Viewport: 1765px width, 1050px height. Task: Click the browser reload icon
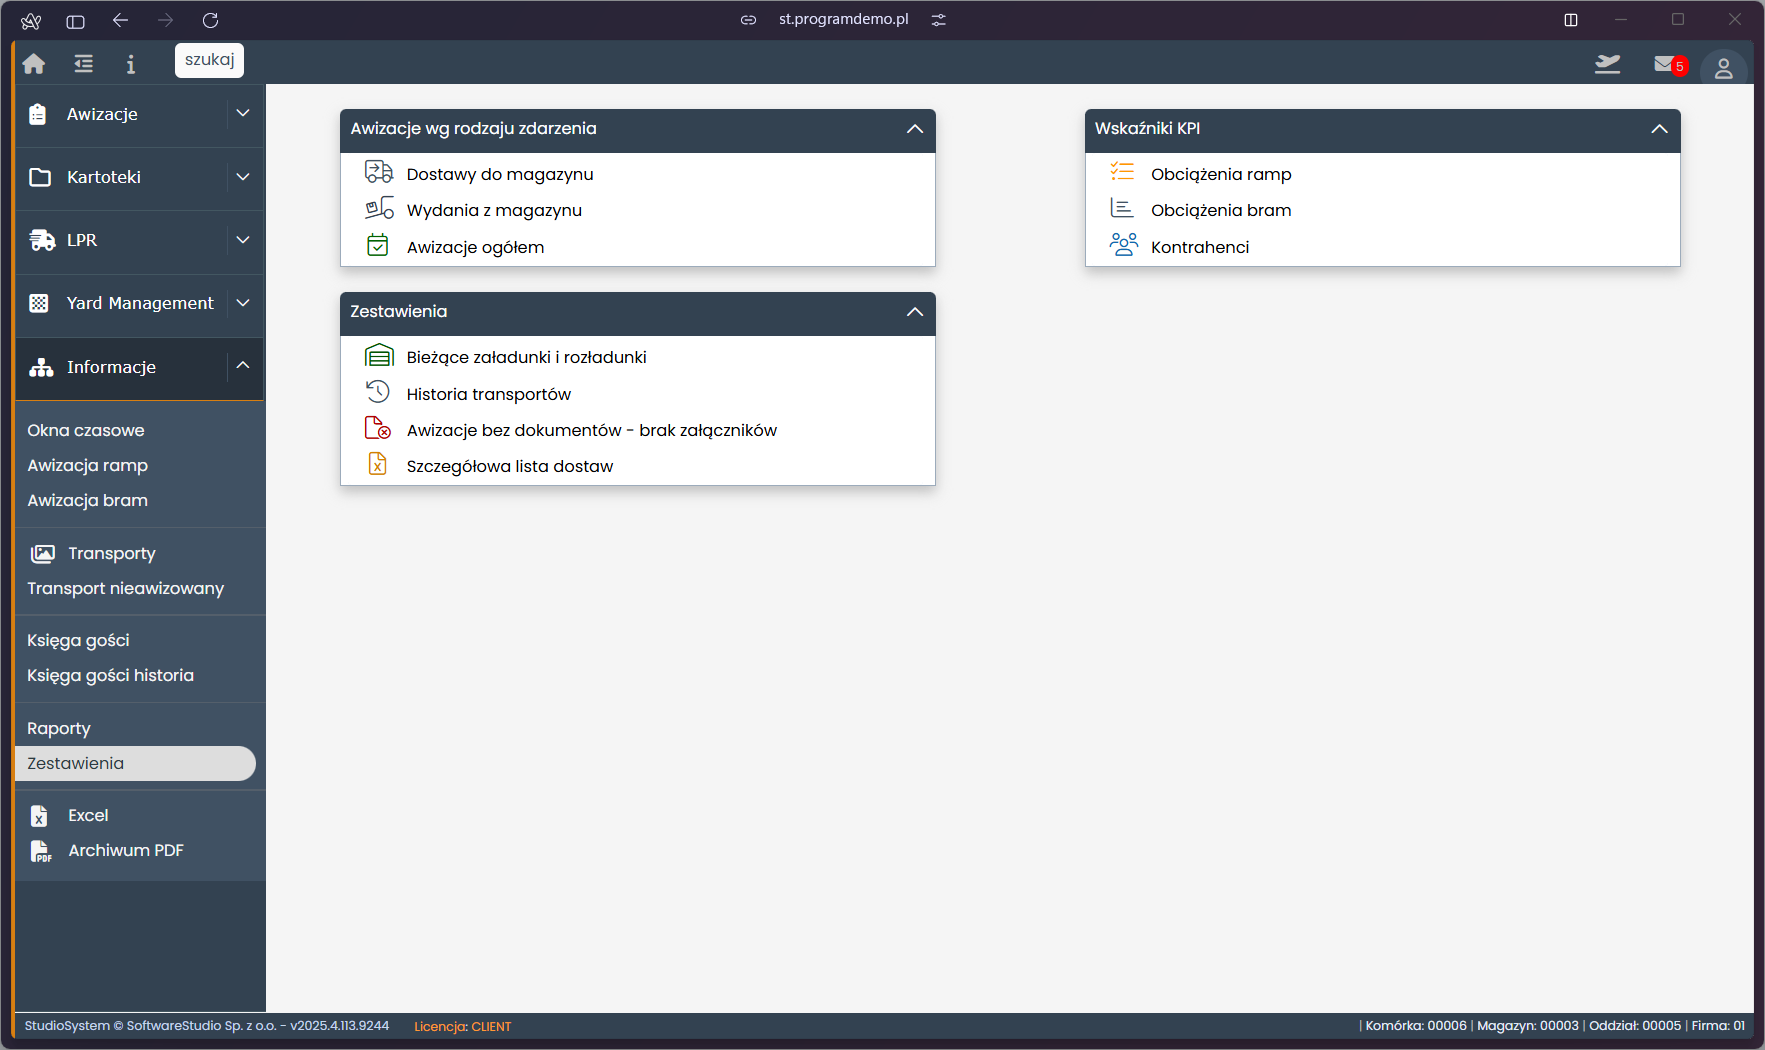pos(210,20)
